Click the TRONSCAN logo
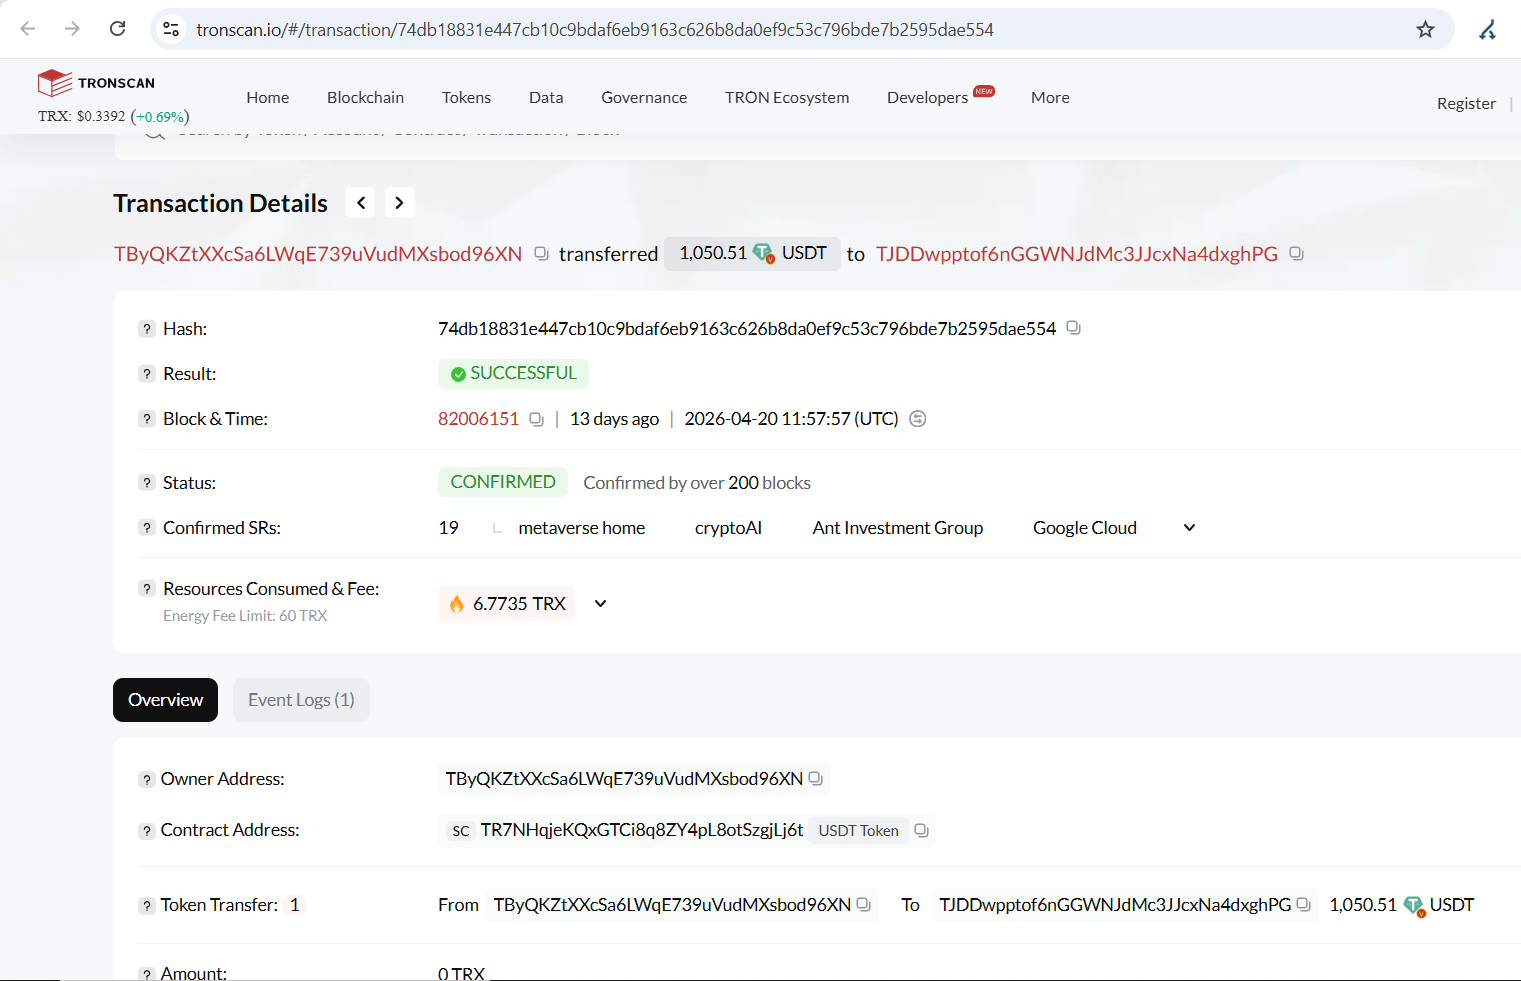 click(96, 83)
